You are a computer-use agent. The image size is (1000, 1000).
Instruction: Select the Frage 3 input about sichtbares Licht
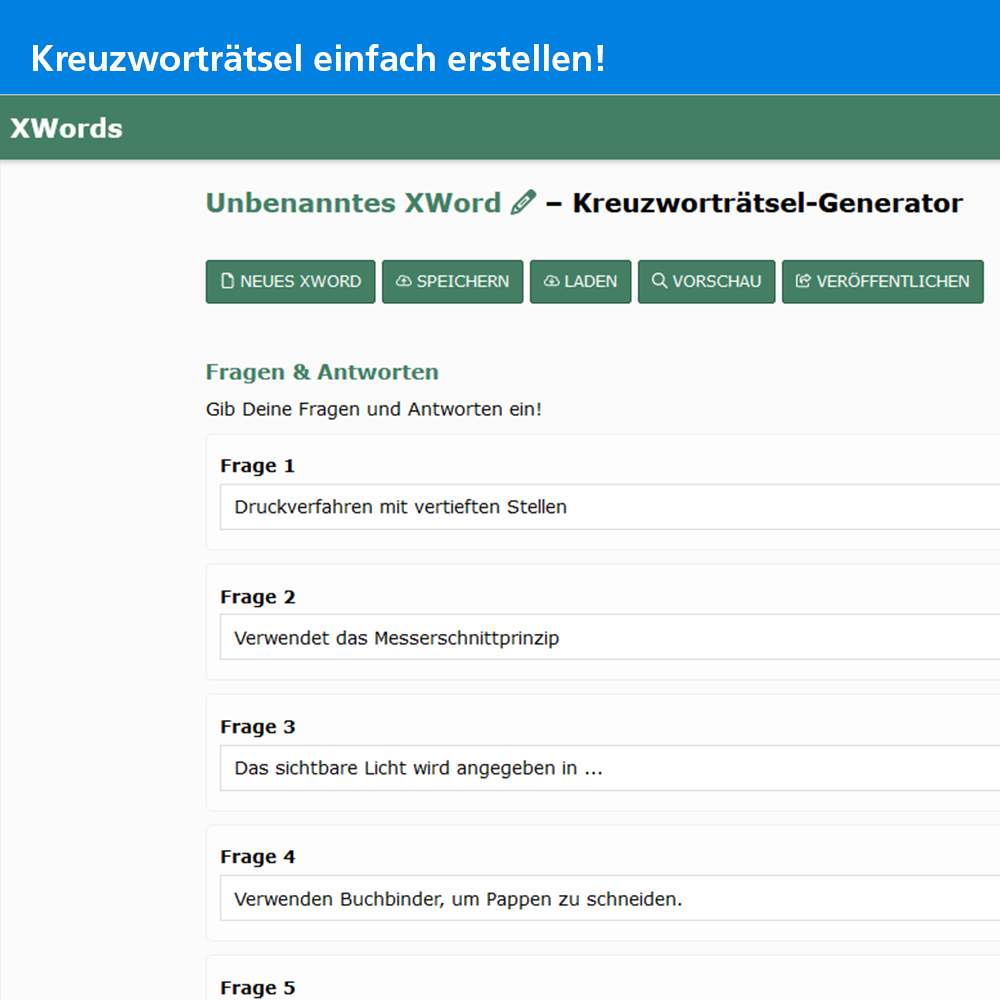(x=600, y=768)
